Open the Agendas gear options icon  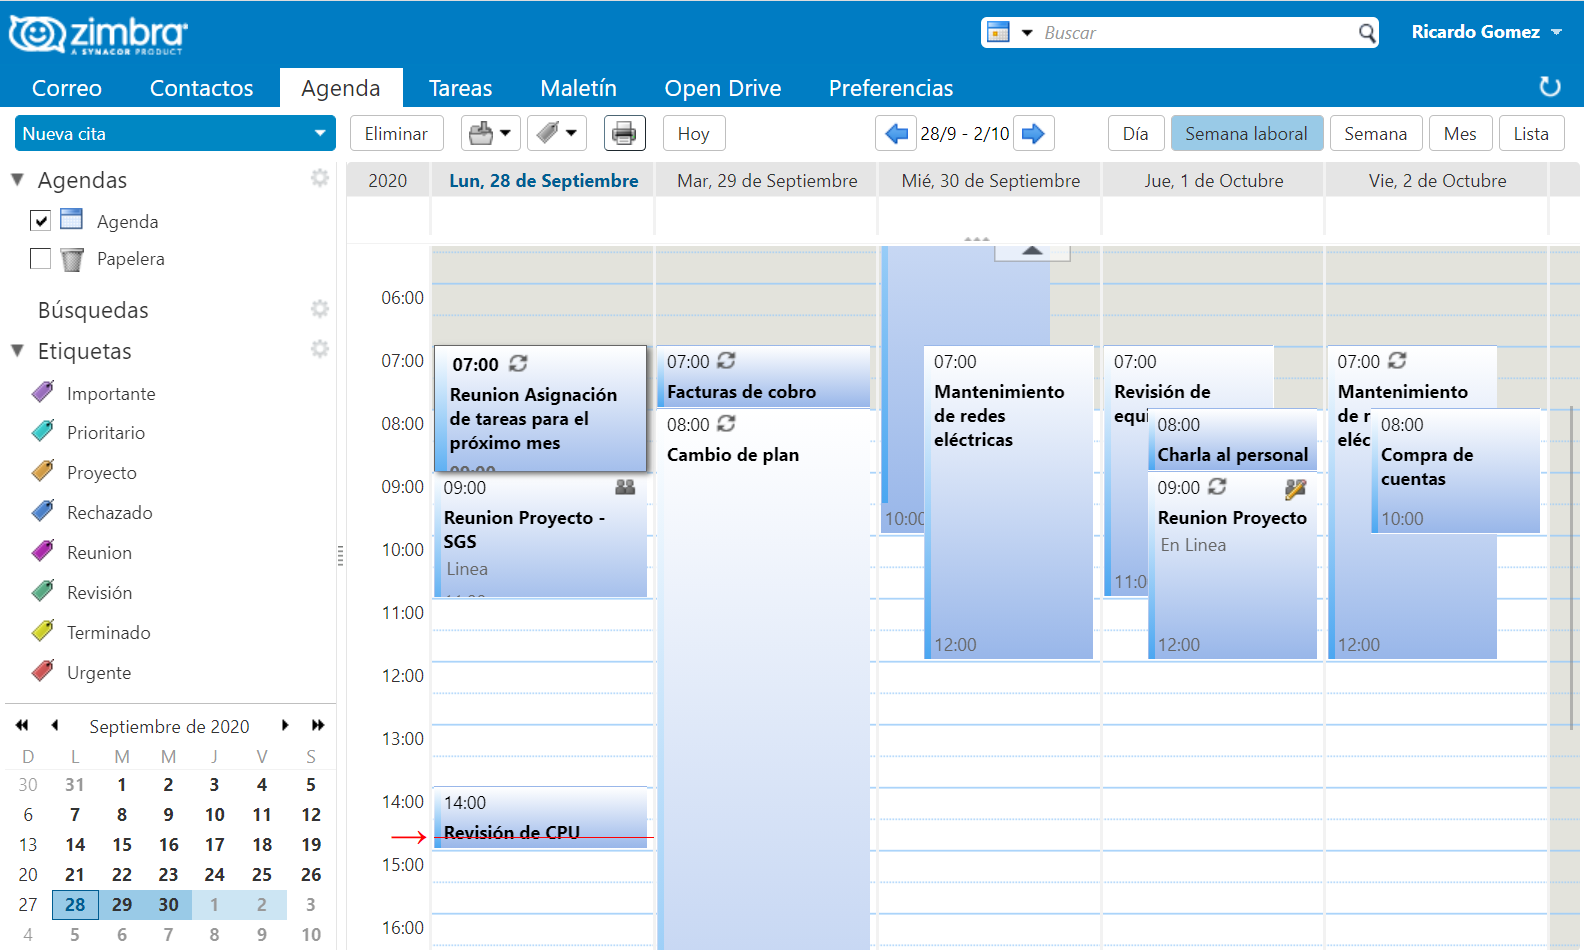(319, 178)
